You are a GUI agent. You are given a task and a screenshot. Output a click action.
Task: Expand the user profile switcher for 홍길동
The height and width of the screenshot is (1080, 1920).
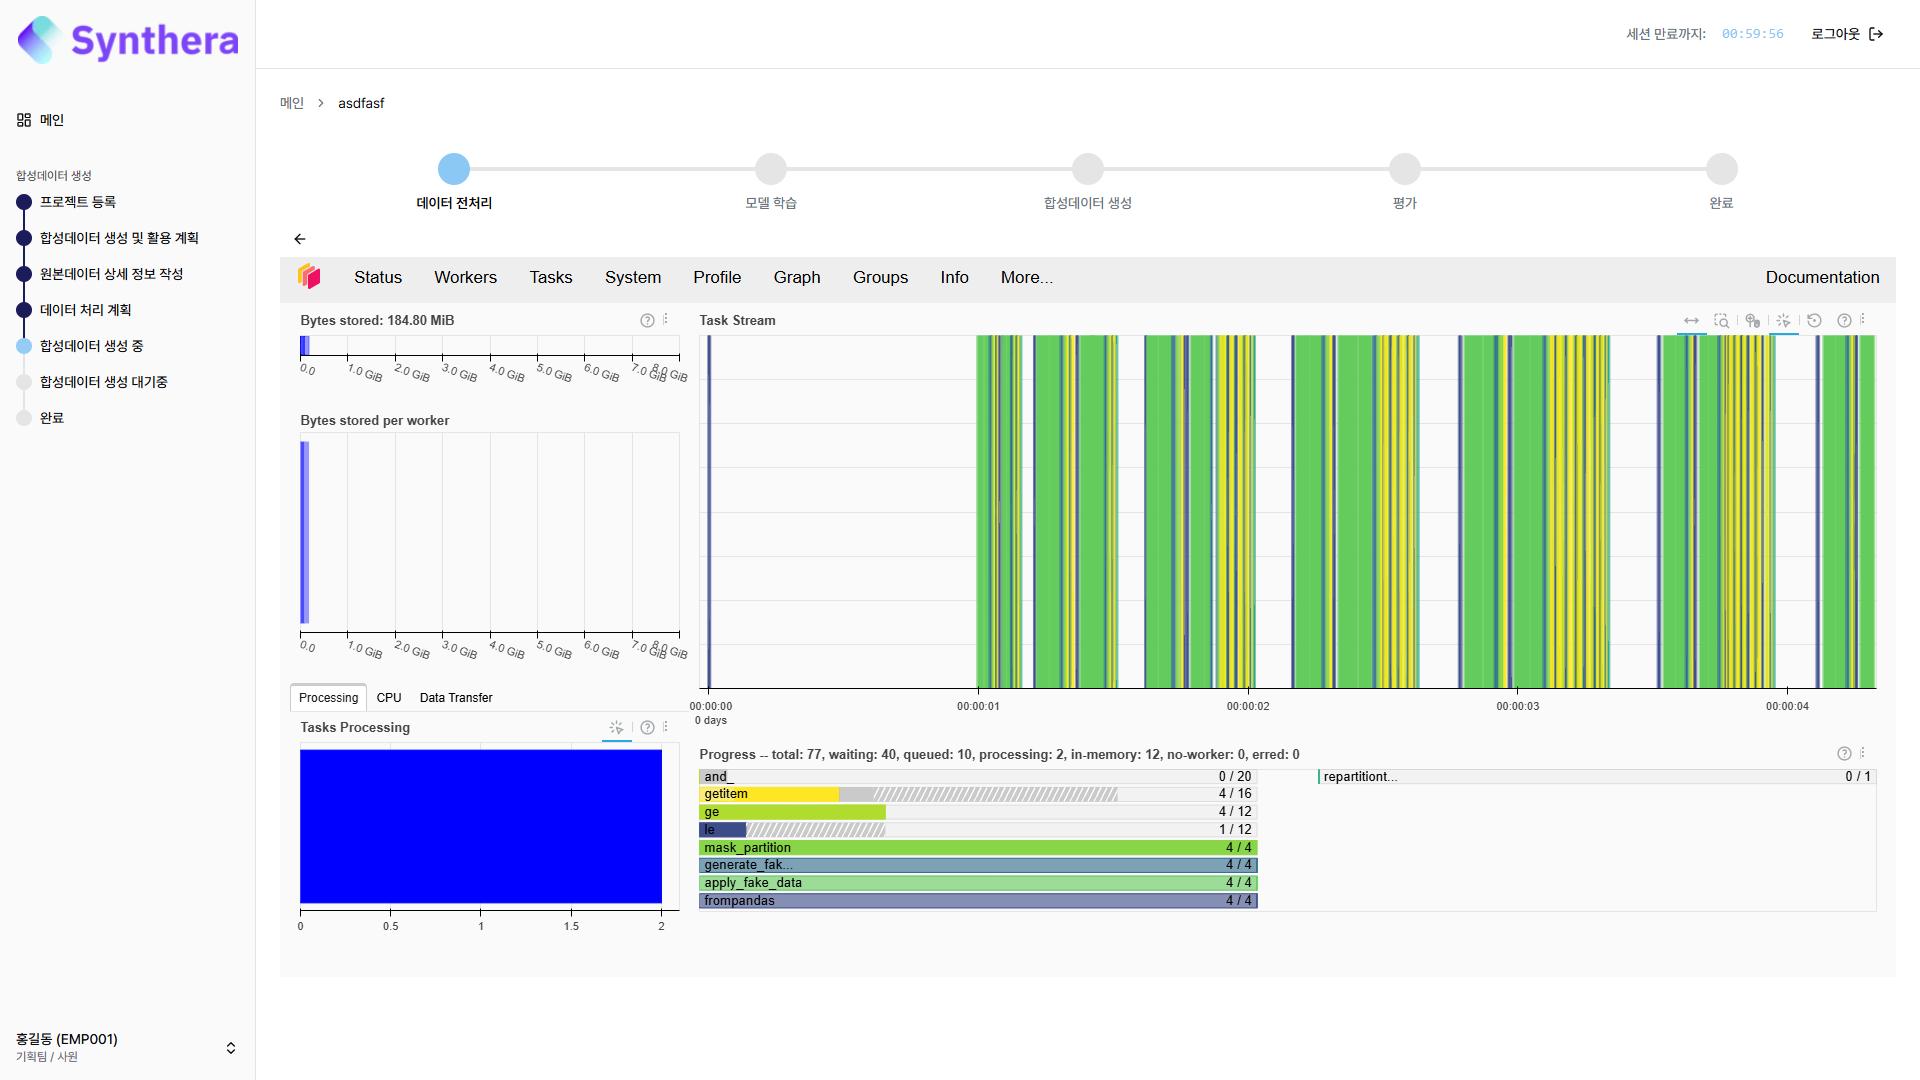click(x=231, y=1048)
